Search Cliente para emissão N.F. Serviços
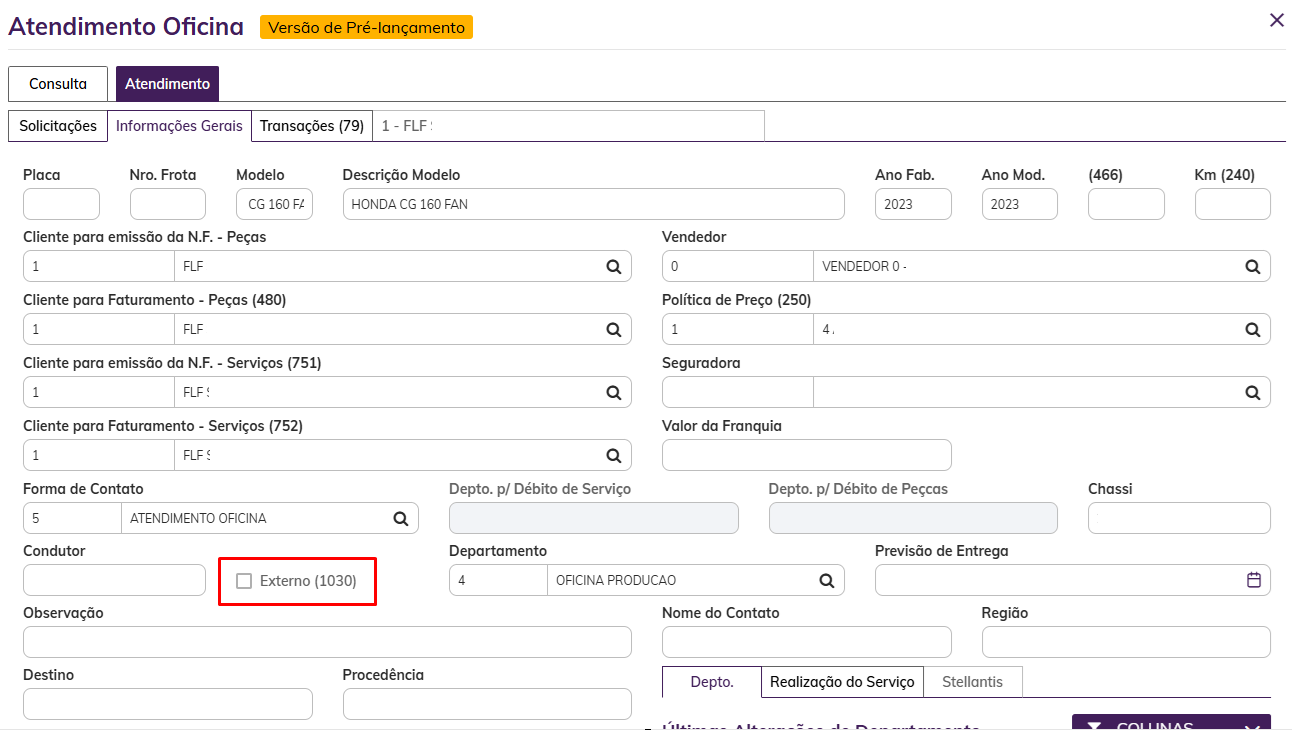This screenshot has width=1292, height=730. [x=613, y=393]
